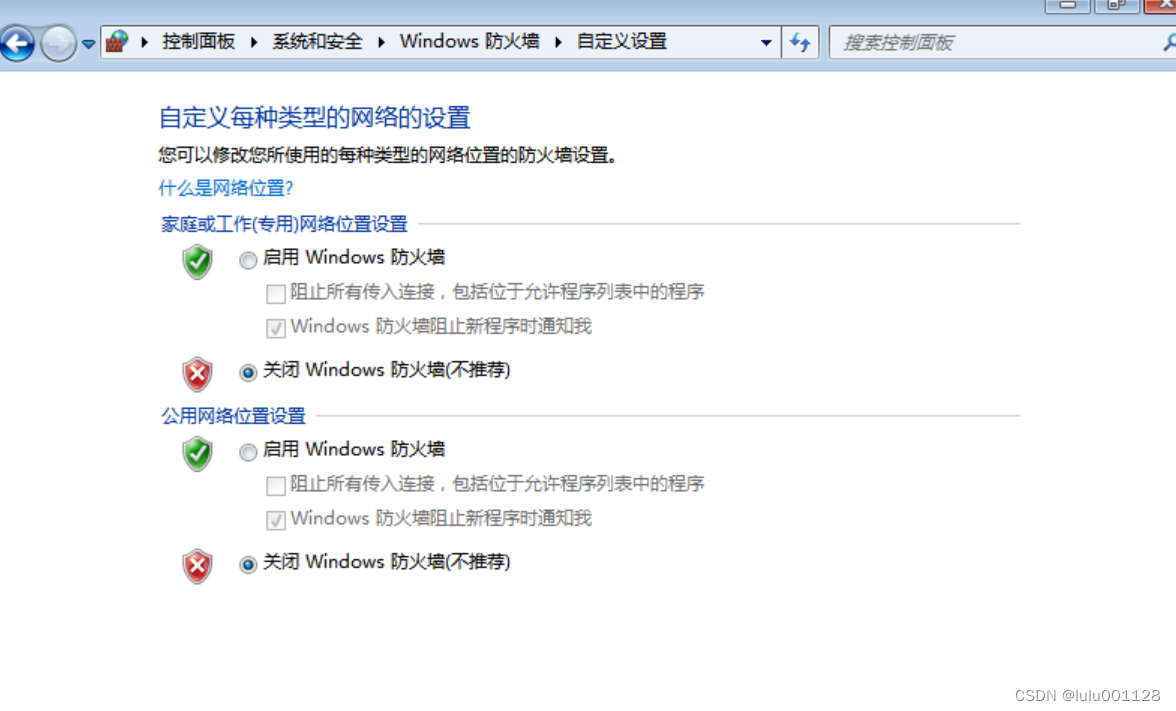
Task: Click the 公用网络位置设置 heading
Action: 233,416
